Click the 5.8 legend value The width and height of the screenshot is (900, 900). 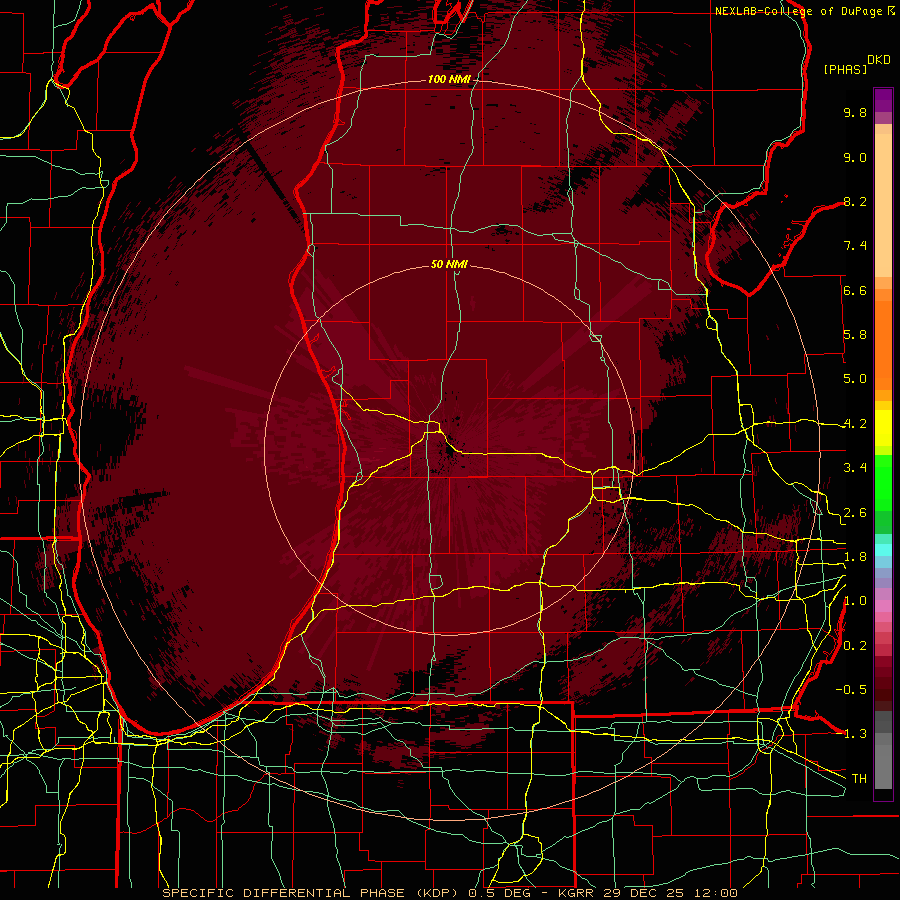click(x=855, y=335)
